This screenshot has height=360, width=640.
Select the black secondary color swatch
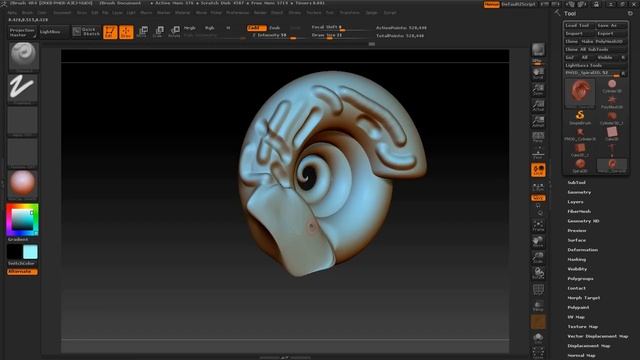tap(14, 252)
